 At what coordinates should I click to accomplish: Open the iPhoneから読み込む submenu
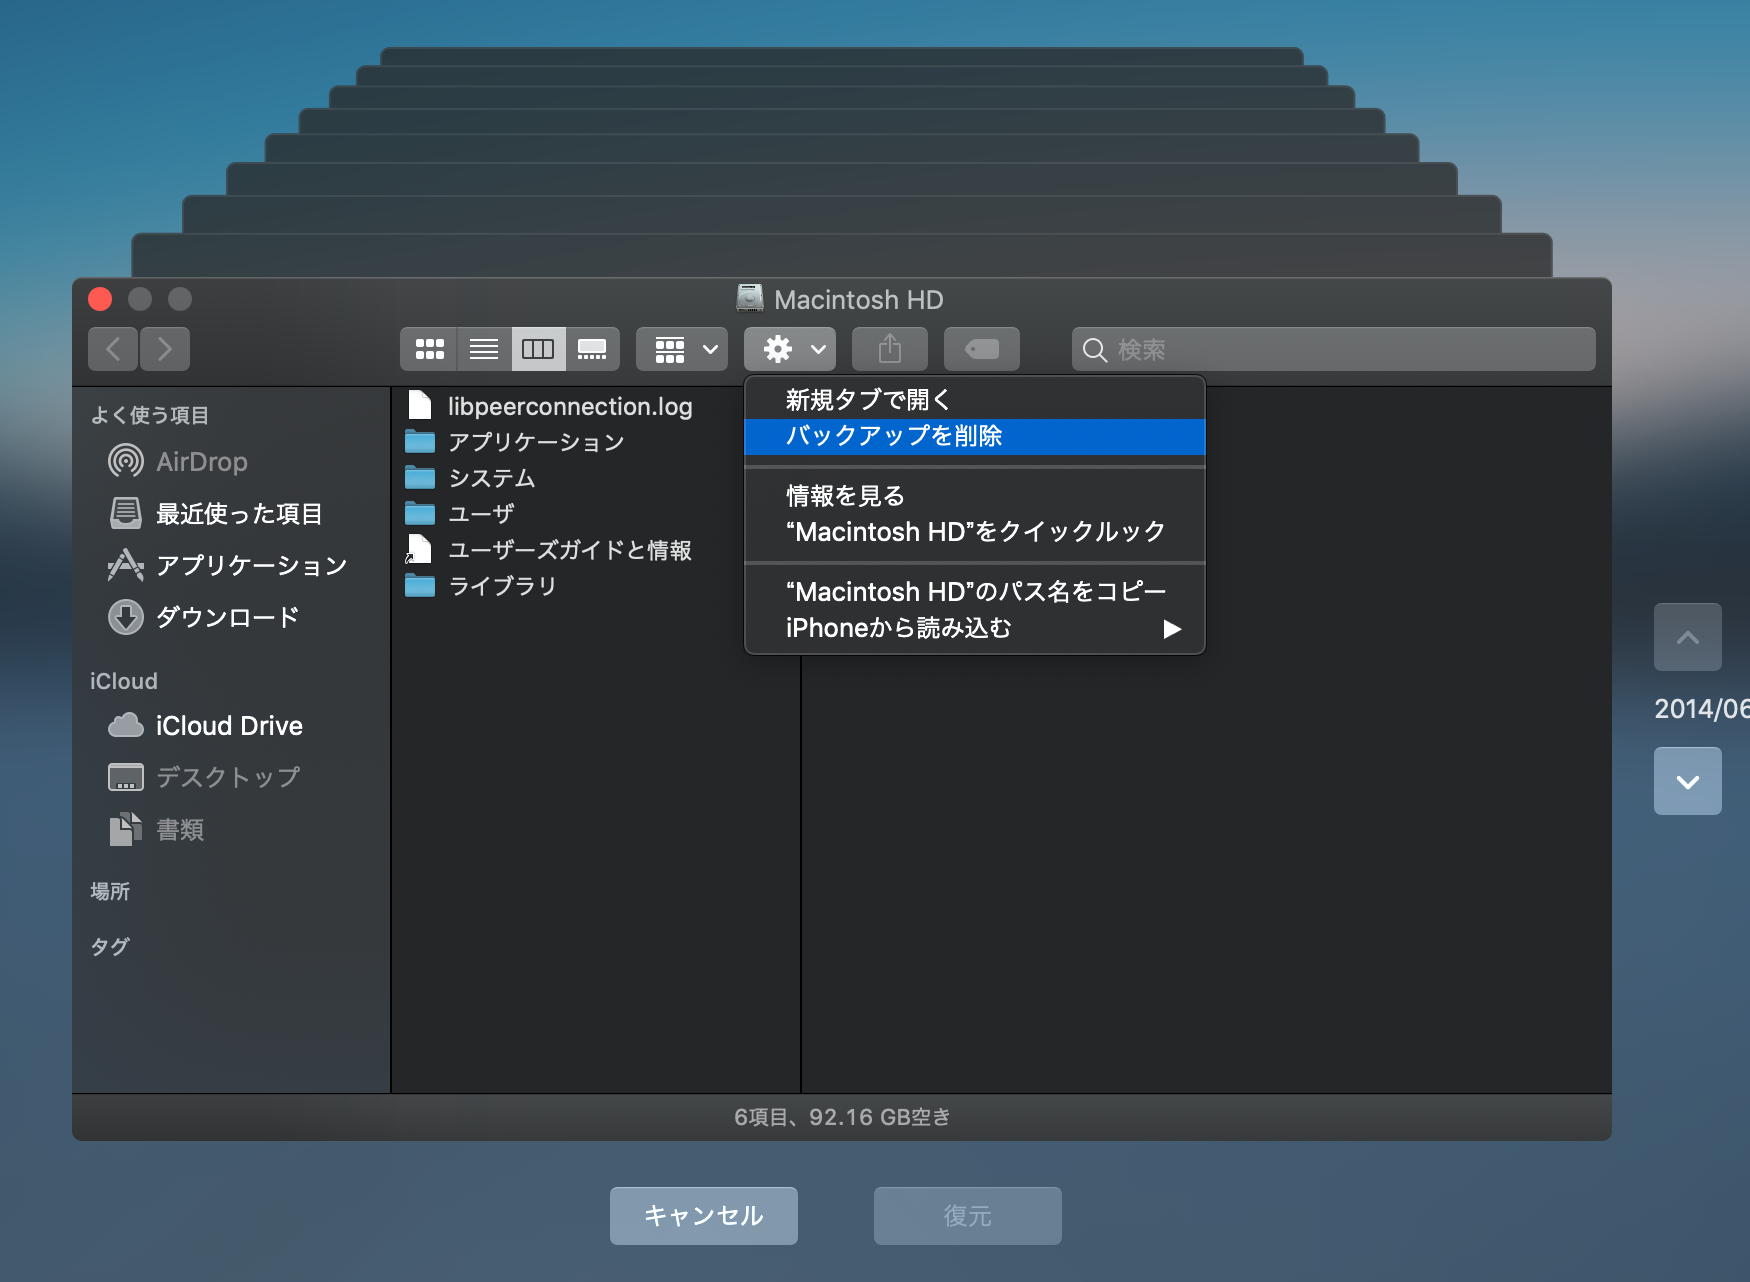tap(975, 628)
